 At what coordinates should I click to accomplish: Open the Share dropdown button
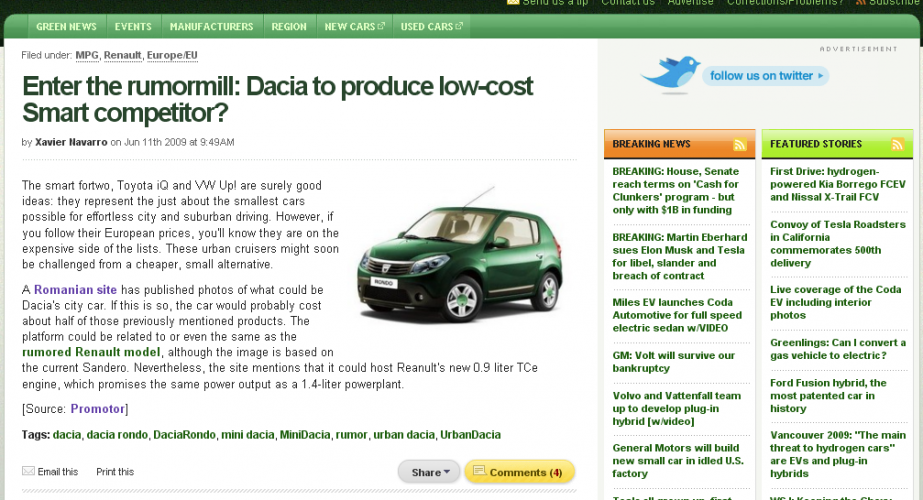[x=429, y=472]
